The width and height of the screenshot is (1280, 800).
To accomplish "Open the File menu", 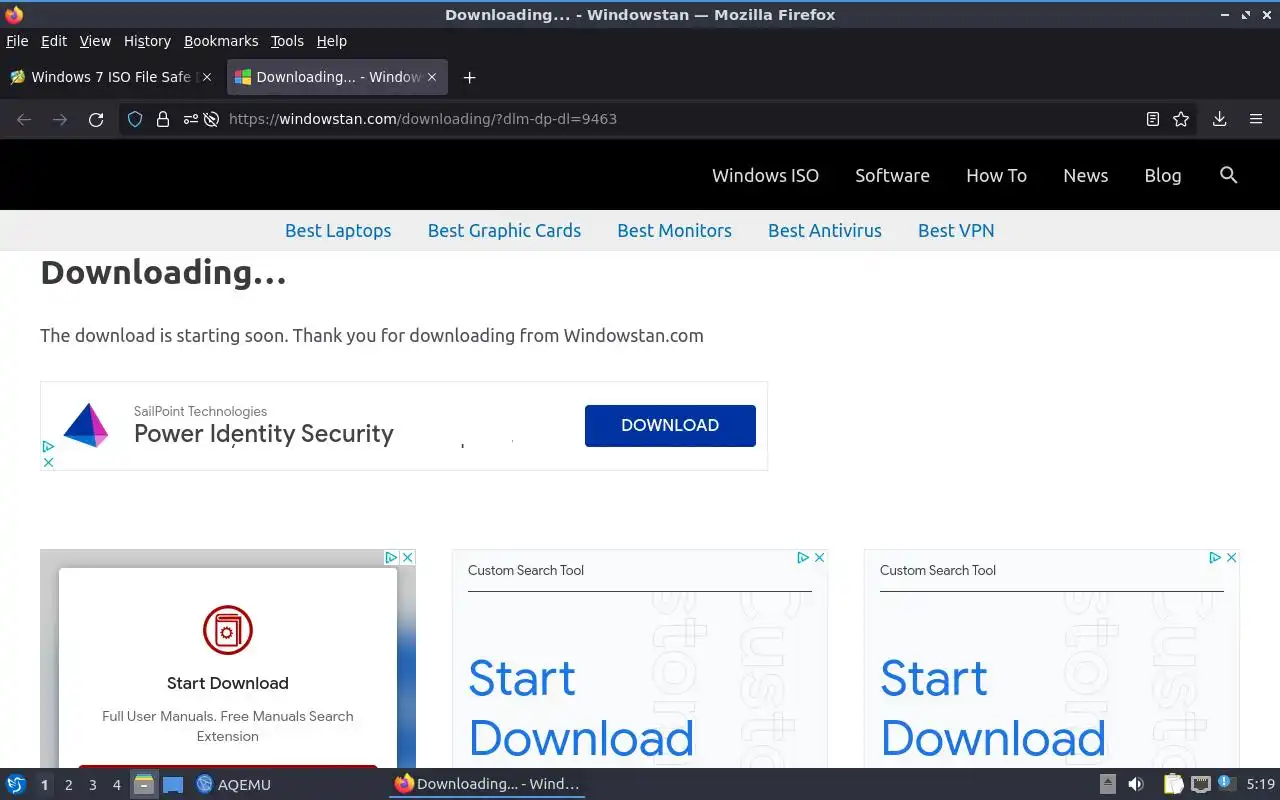I will 17,41.
